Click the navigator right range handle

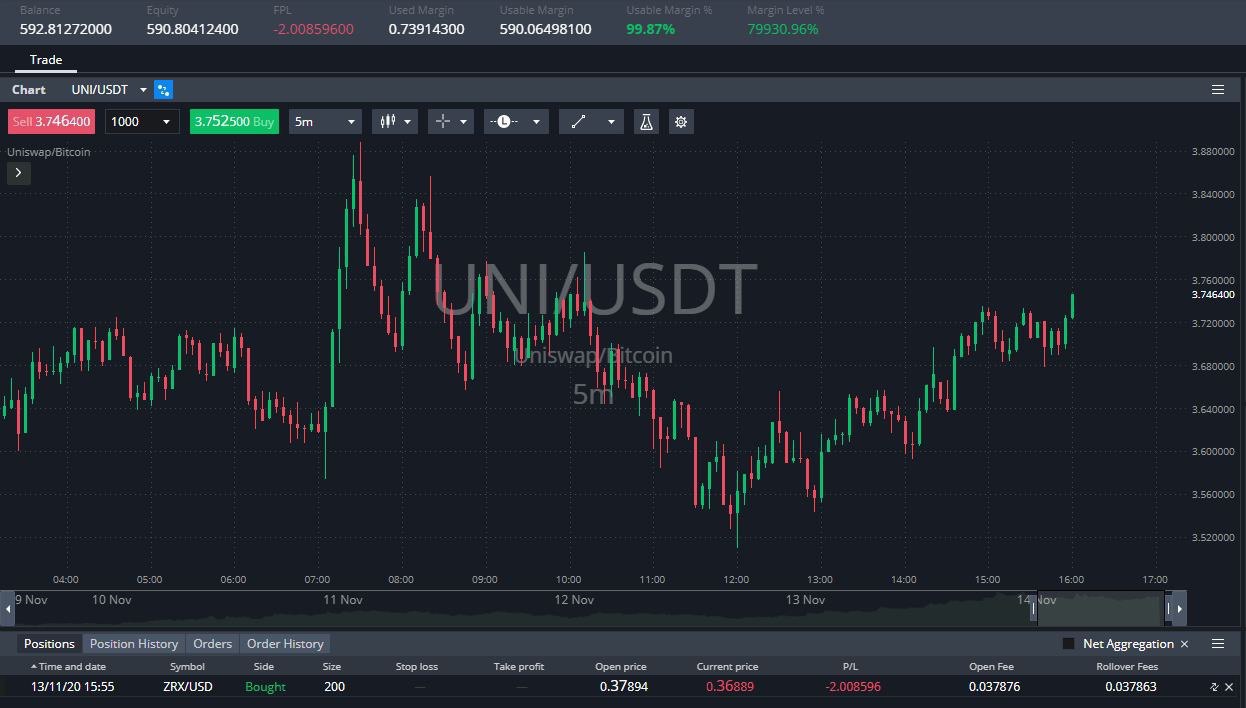click(1167, 608)
